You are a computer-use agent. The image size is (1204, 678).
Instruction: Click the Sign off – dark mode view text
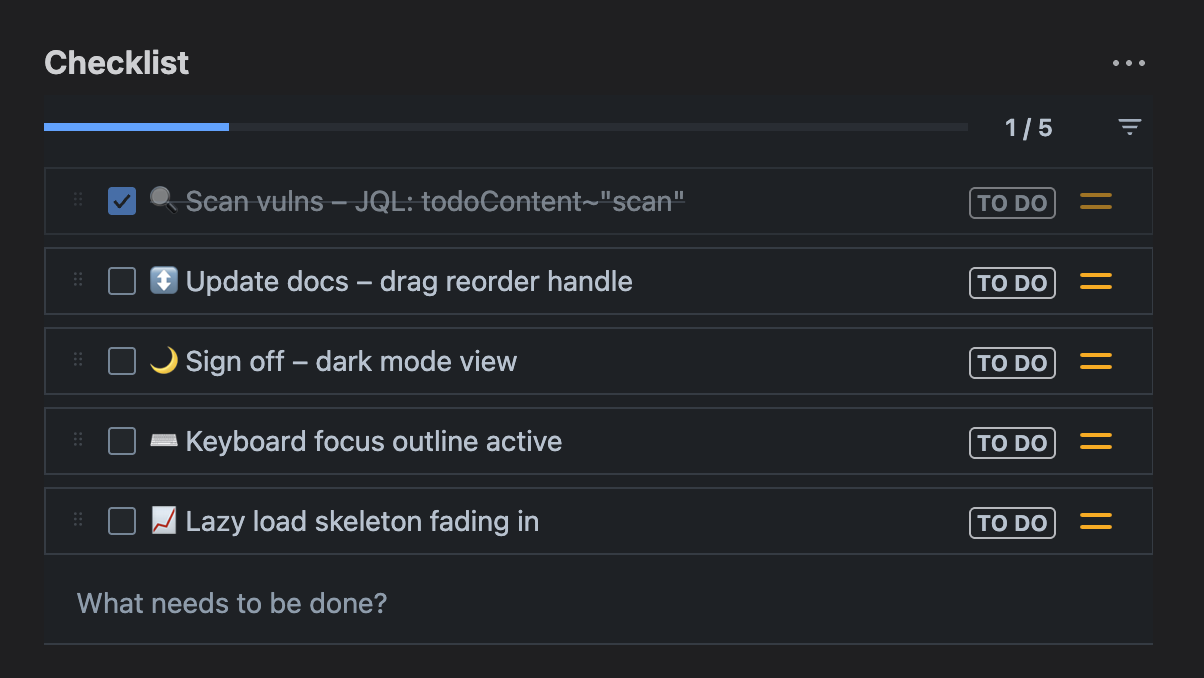click(x=351, y=362)
